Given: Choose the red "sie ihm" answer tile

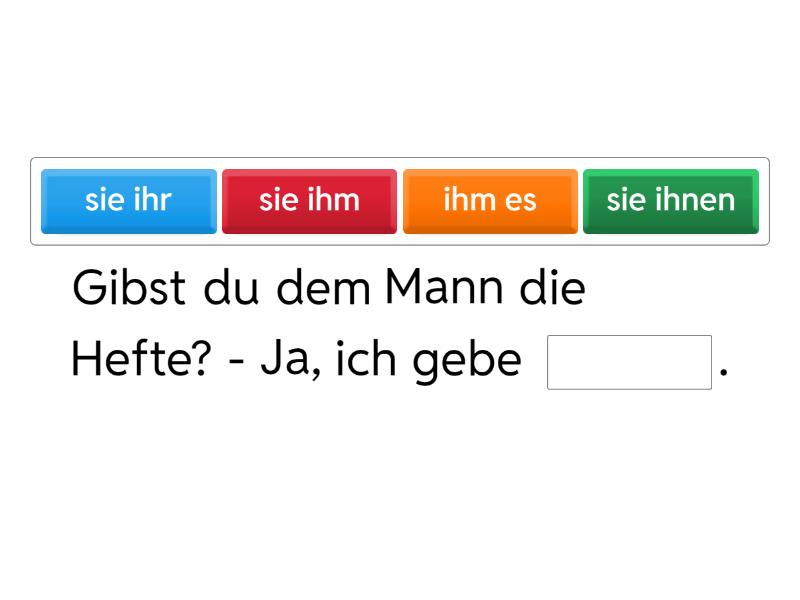Looking at the screenshot, I should point(309,202).
